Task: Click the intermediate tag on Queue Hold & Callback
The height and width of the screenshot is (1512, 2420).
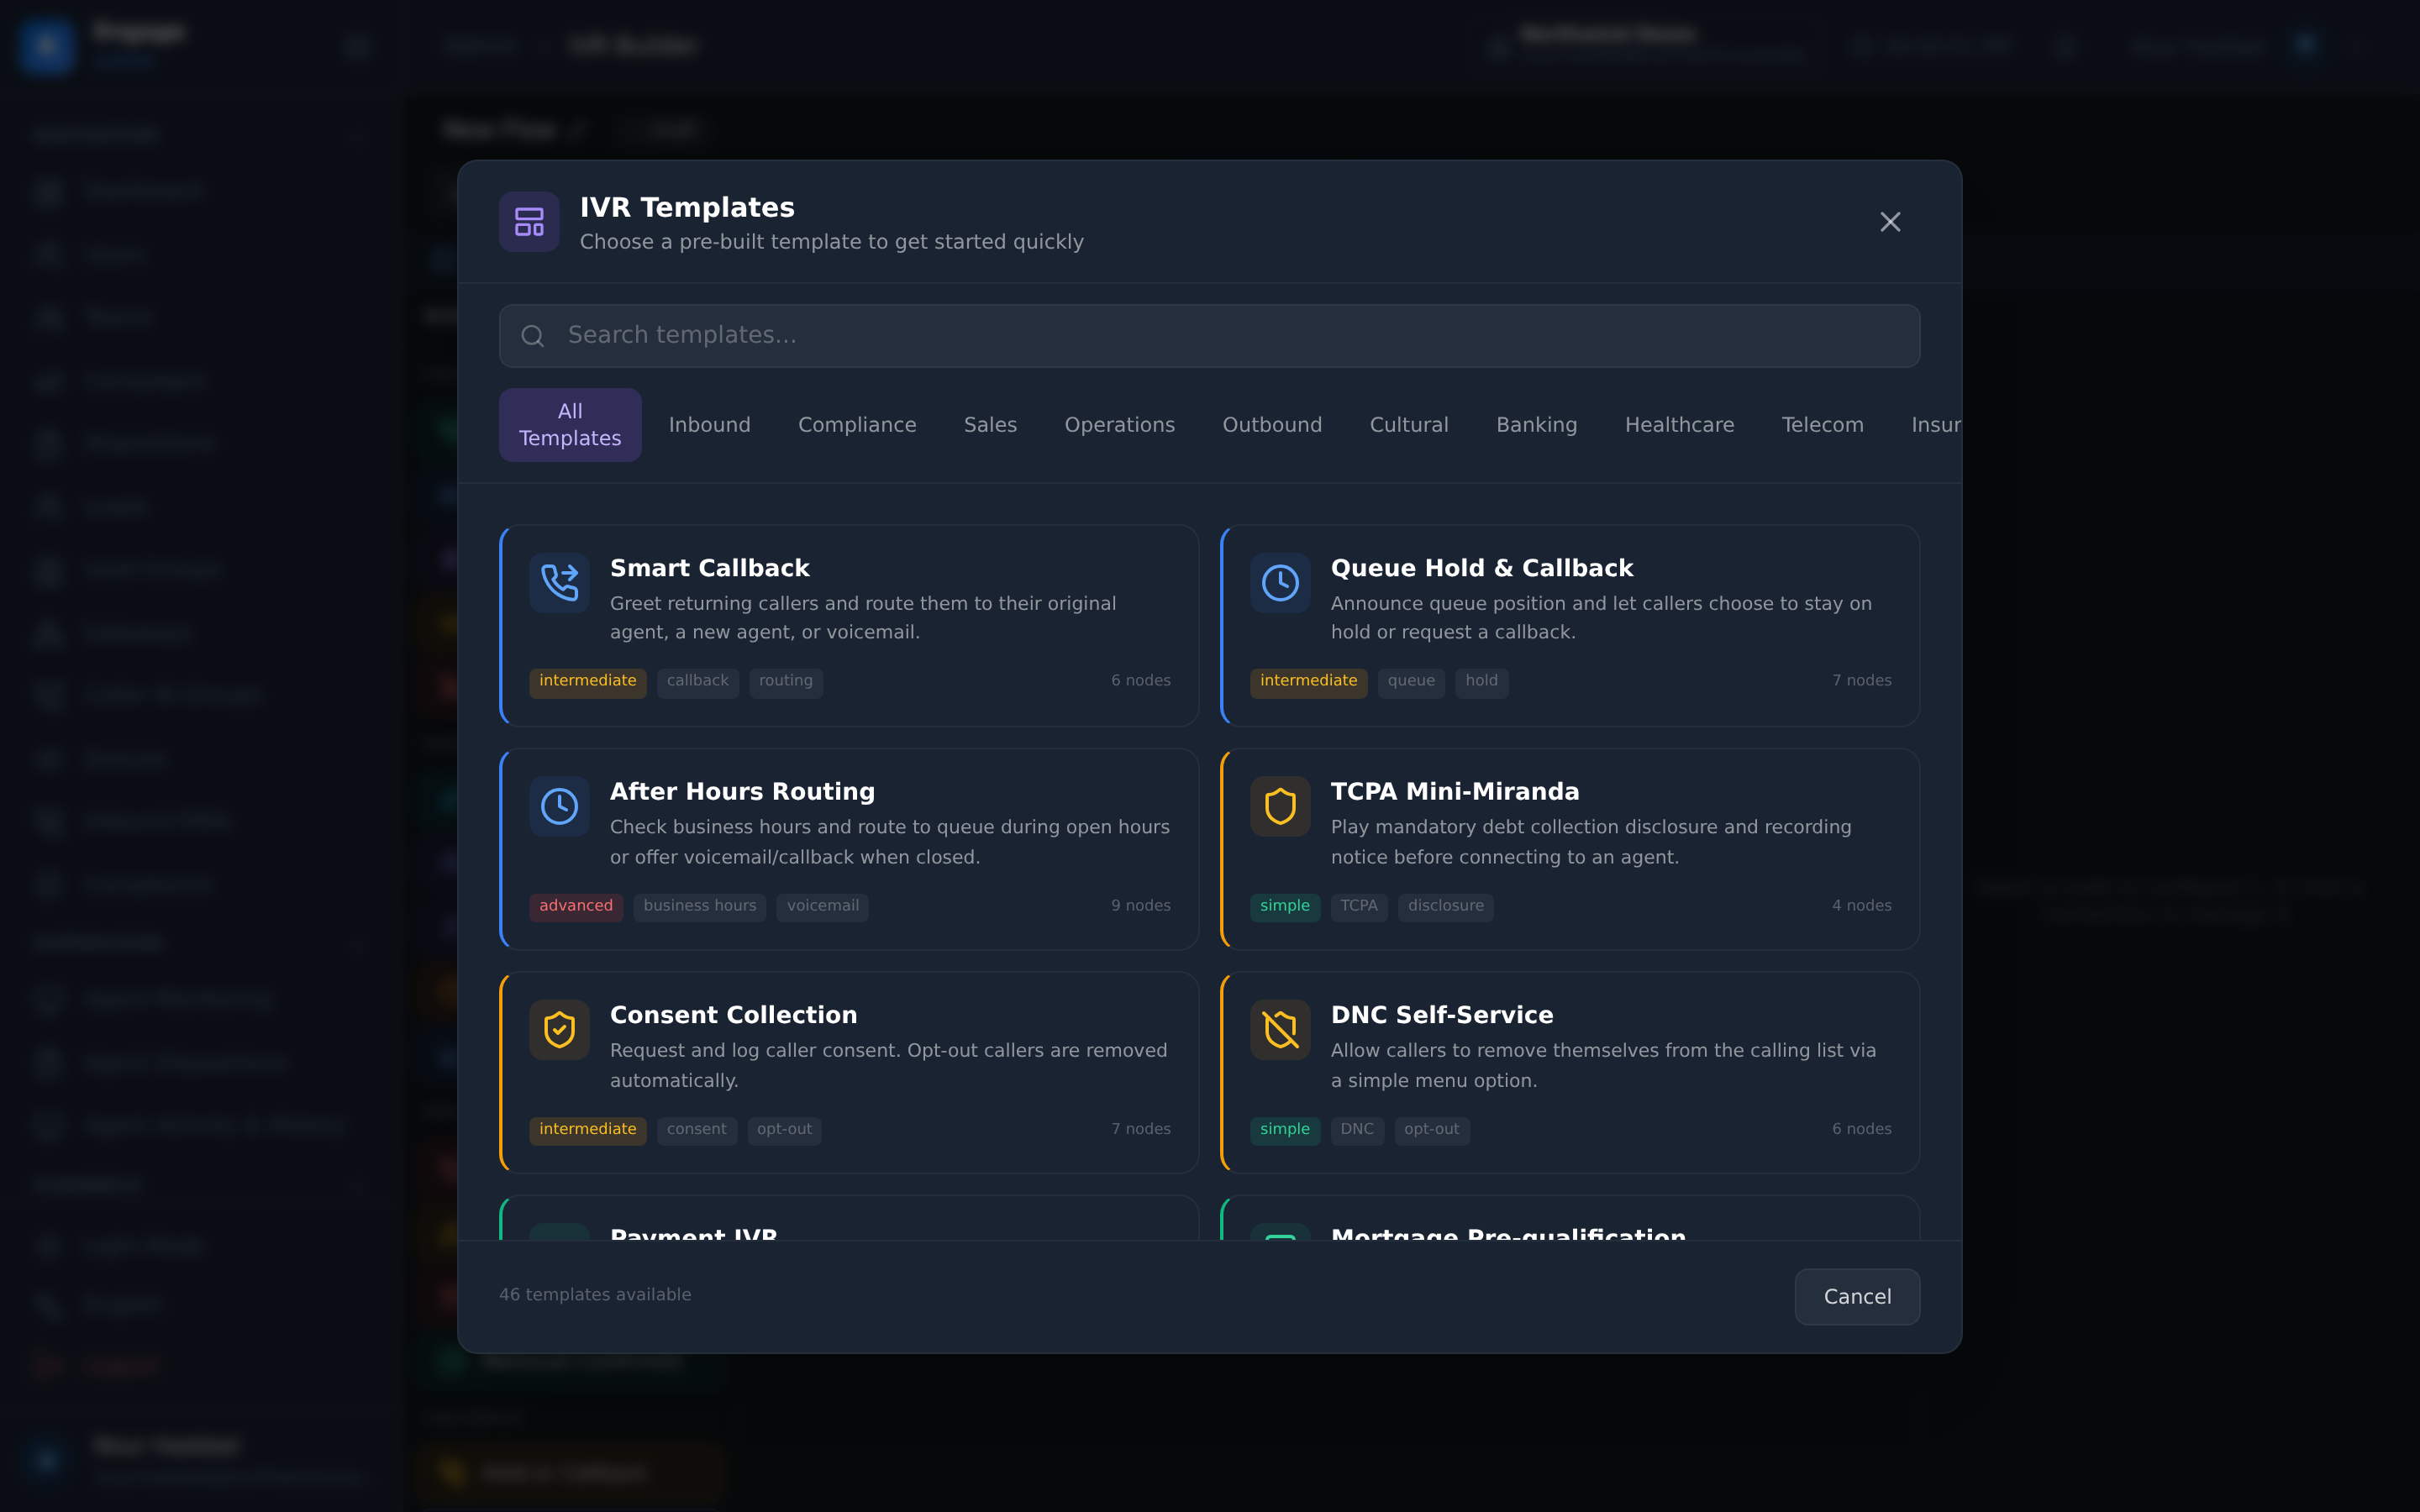Action: click(x=1308, y=681)
